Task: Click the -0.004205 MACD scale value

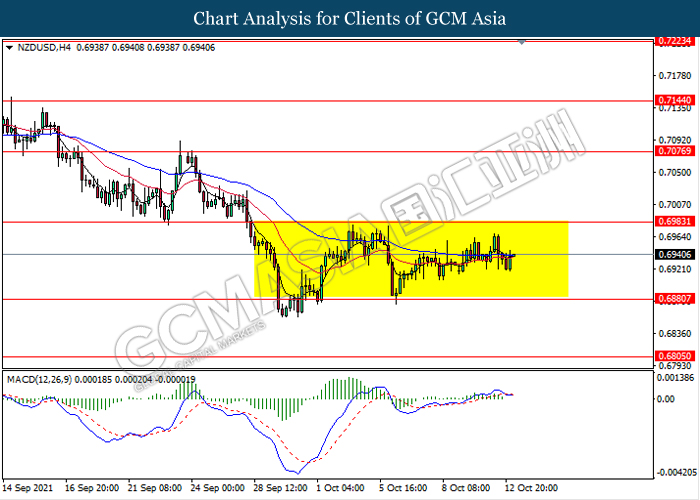Action: (676, 472)
